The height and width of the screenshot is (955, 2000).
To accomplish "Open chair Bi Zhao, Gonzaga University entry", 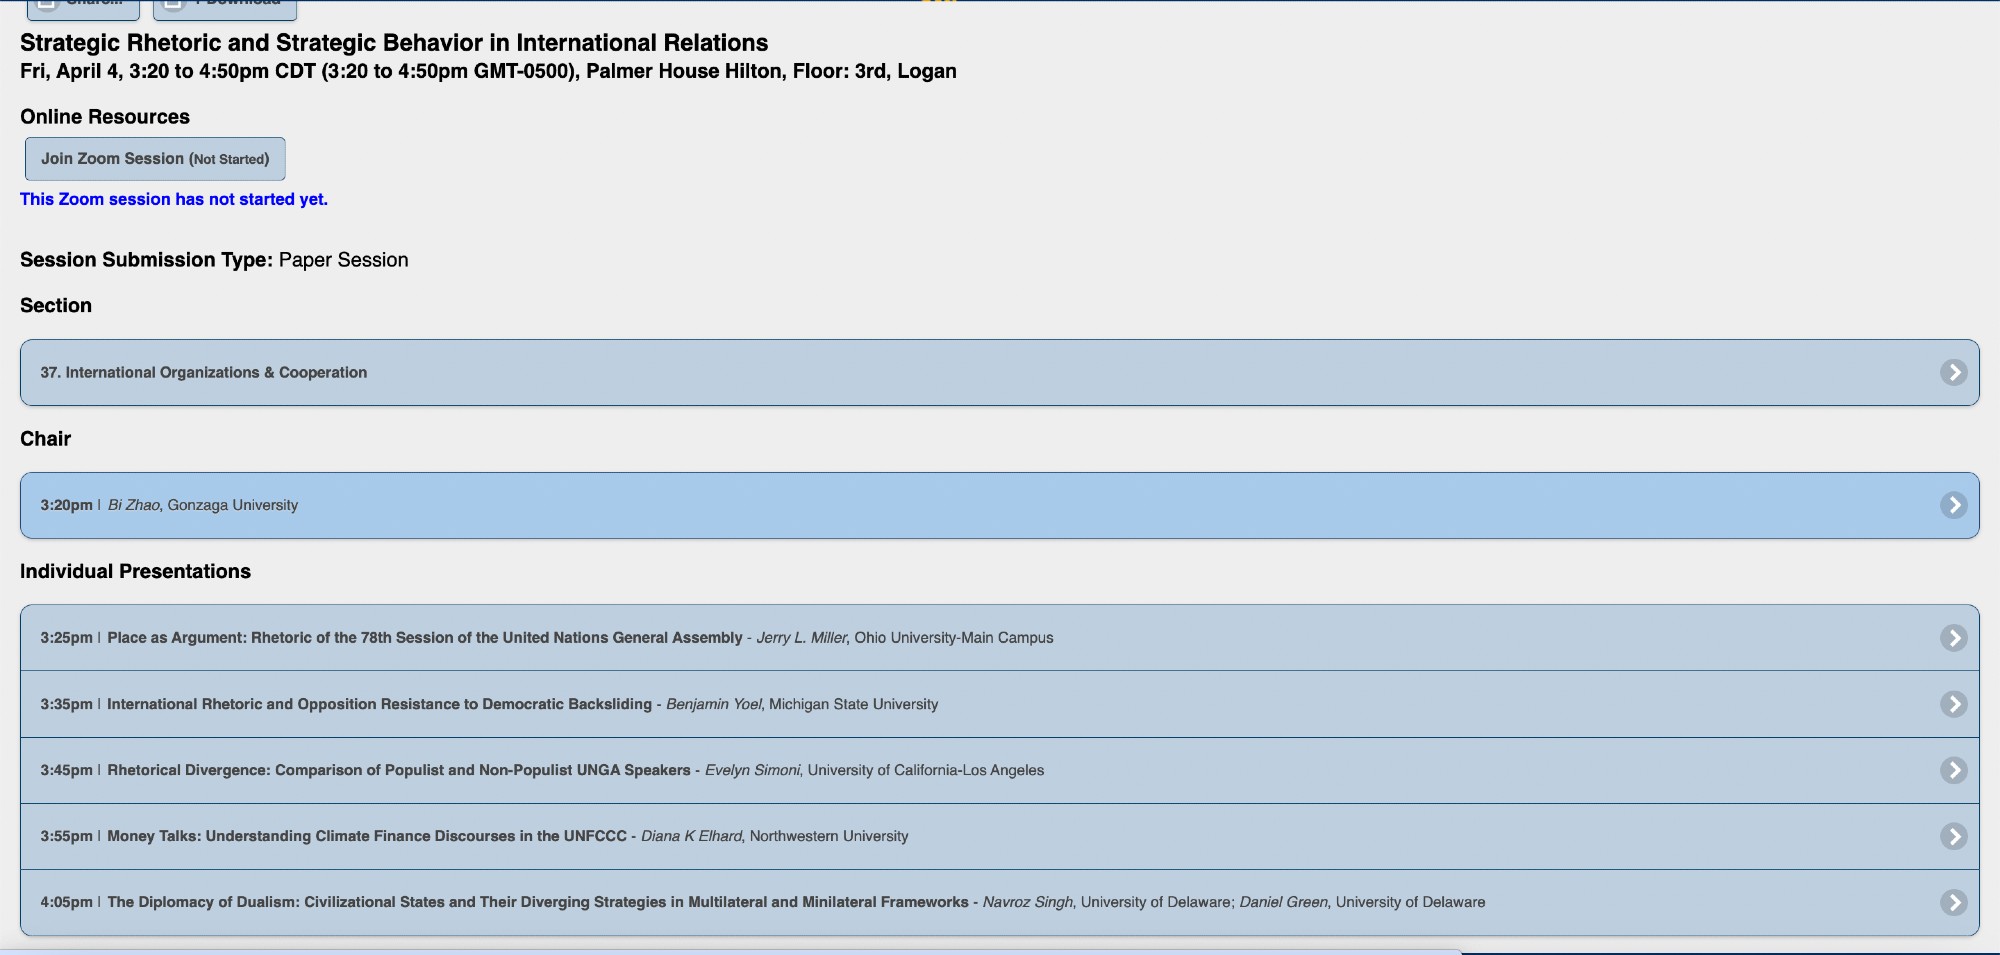I will click(203, 505).
